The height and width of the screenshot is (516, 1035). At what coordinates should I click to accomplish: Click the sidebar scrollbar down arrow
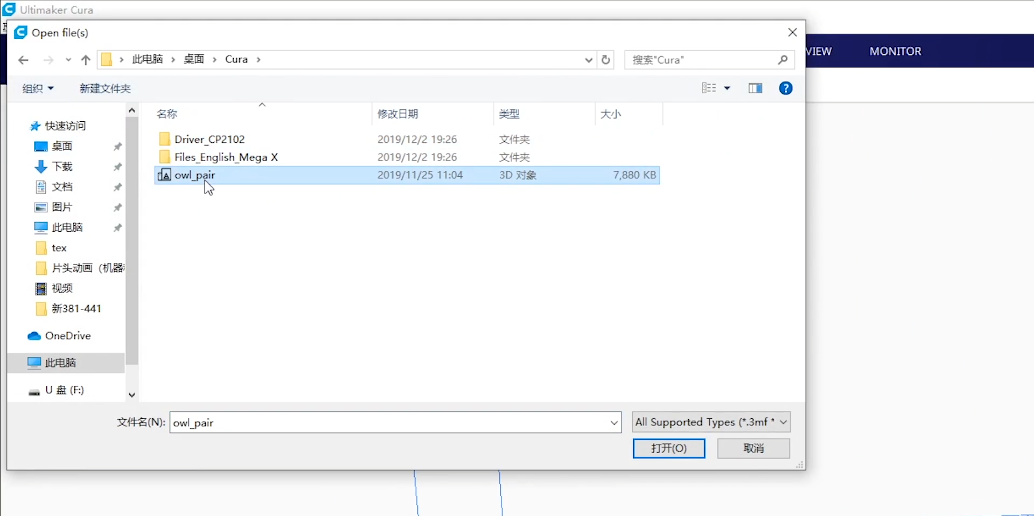point(131,395)
